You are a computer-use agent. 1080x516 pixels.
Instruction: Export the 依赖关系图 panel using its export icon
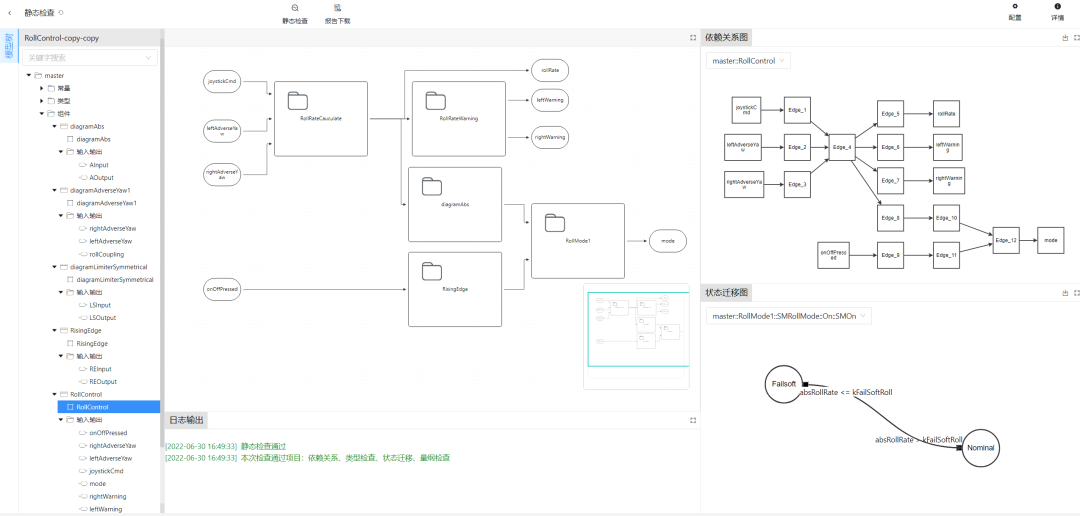click(x=1065, y=38)
